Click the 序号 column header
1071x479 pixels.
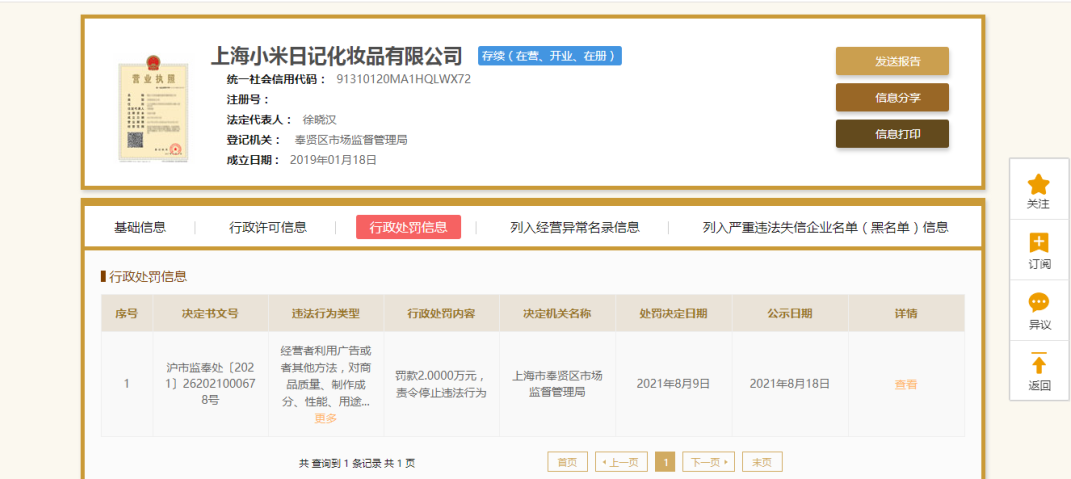pos(126,314)
